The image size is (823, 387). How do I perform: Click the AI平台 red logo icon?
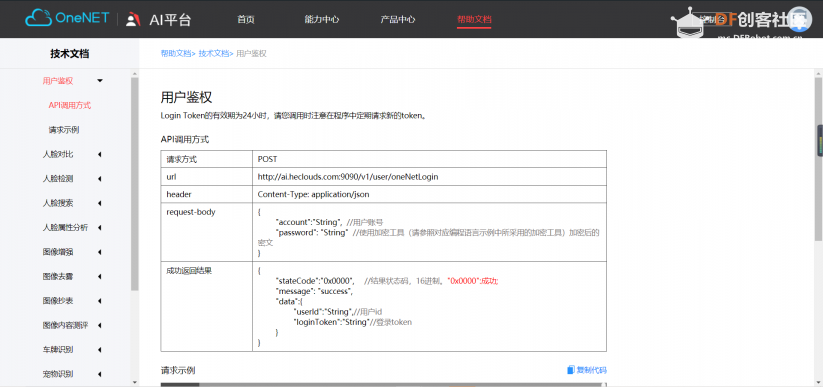point(133,19)
